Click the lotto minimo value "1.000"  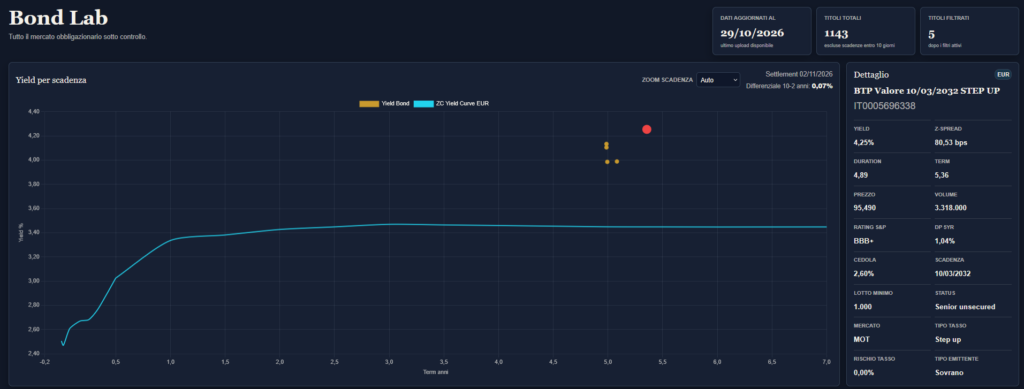863,306
